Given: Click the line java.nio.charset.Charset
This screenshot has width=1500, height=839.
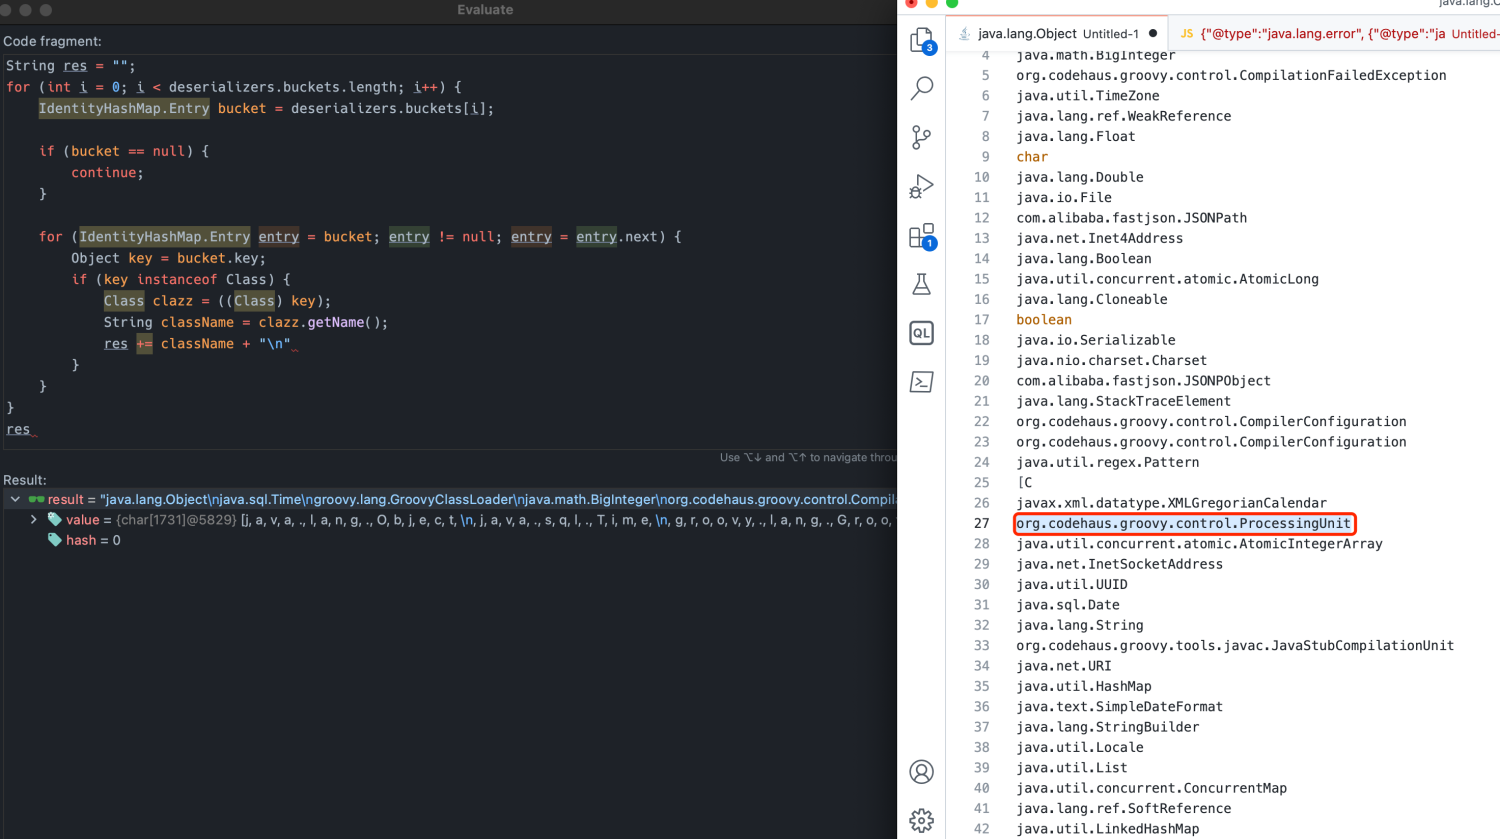Looking at the screenshot, I should coord(1111,360).
